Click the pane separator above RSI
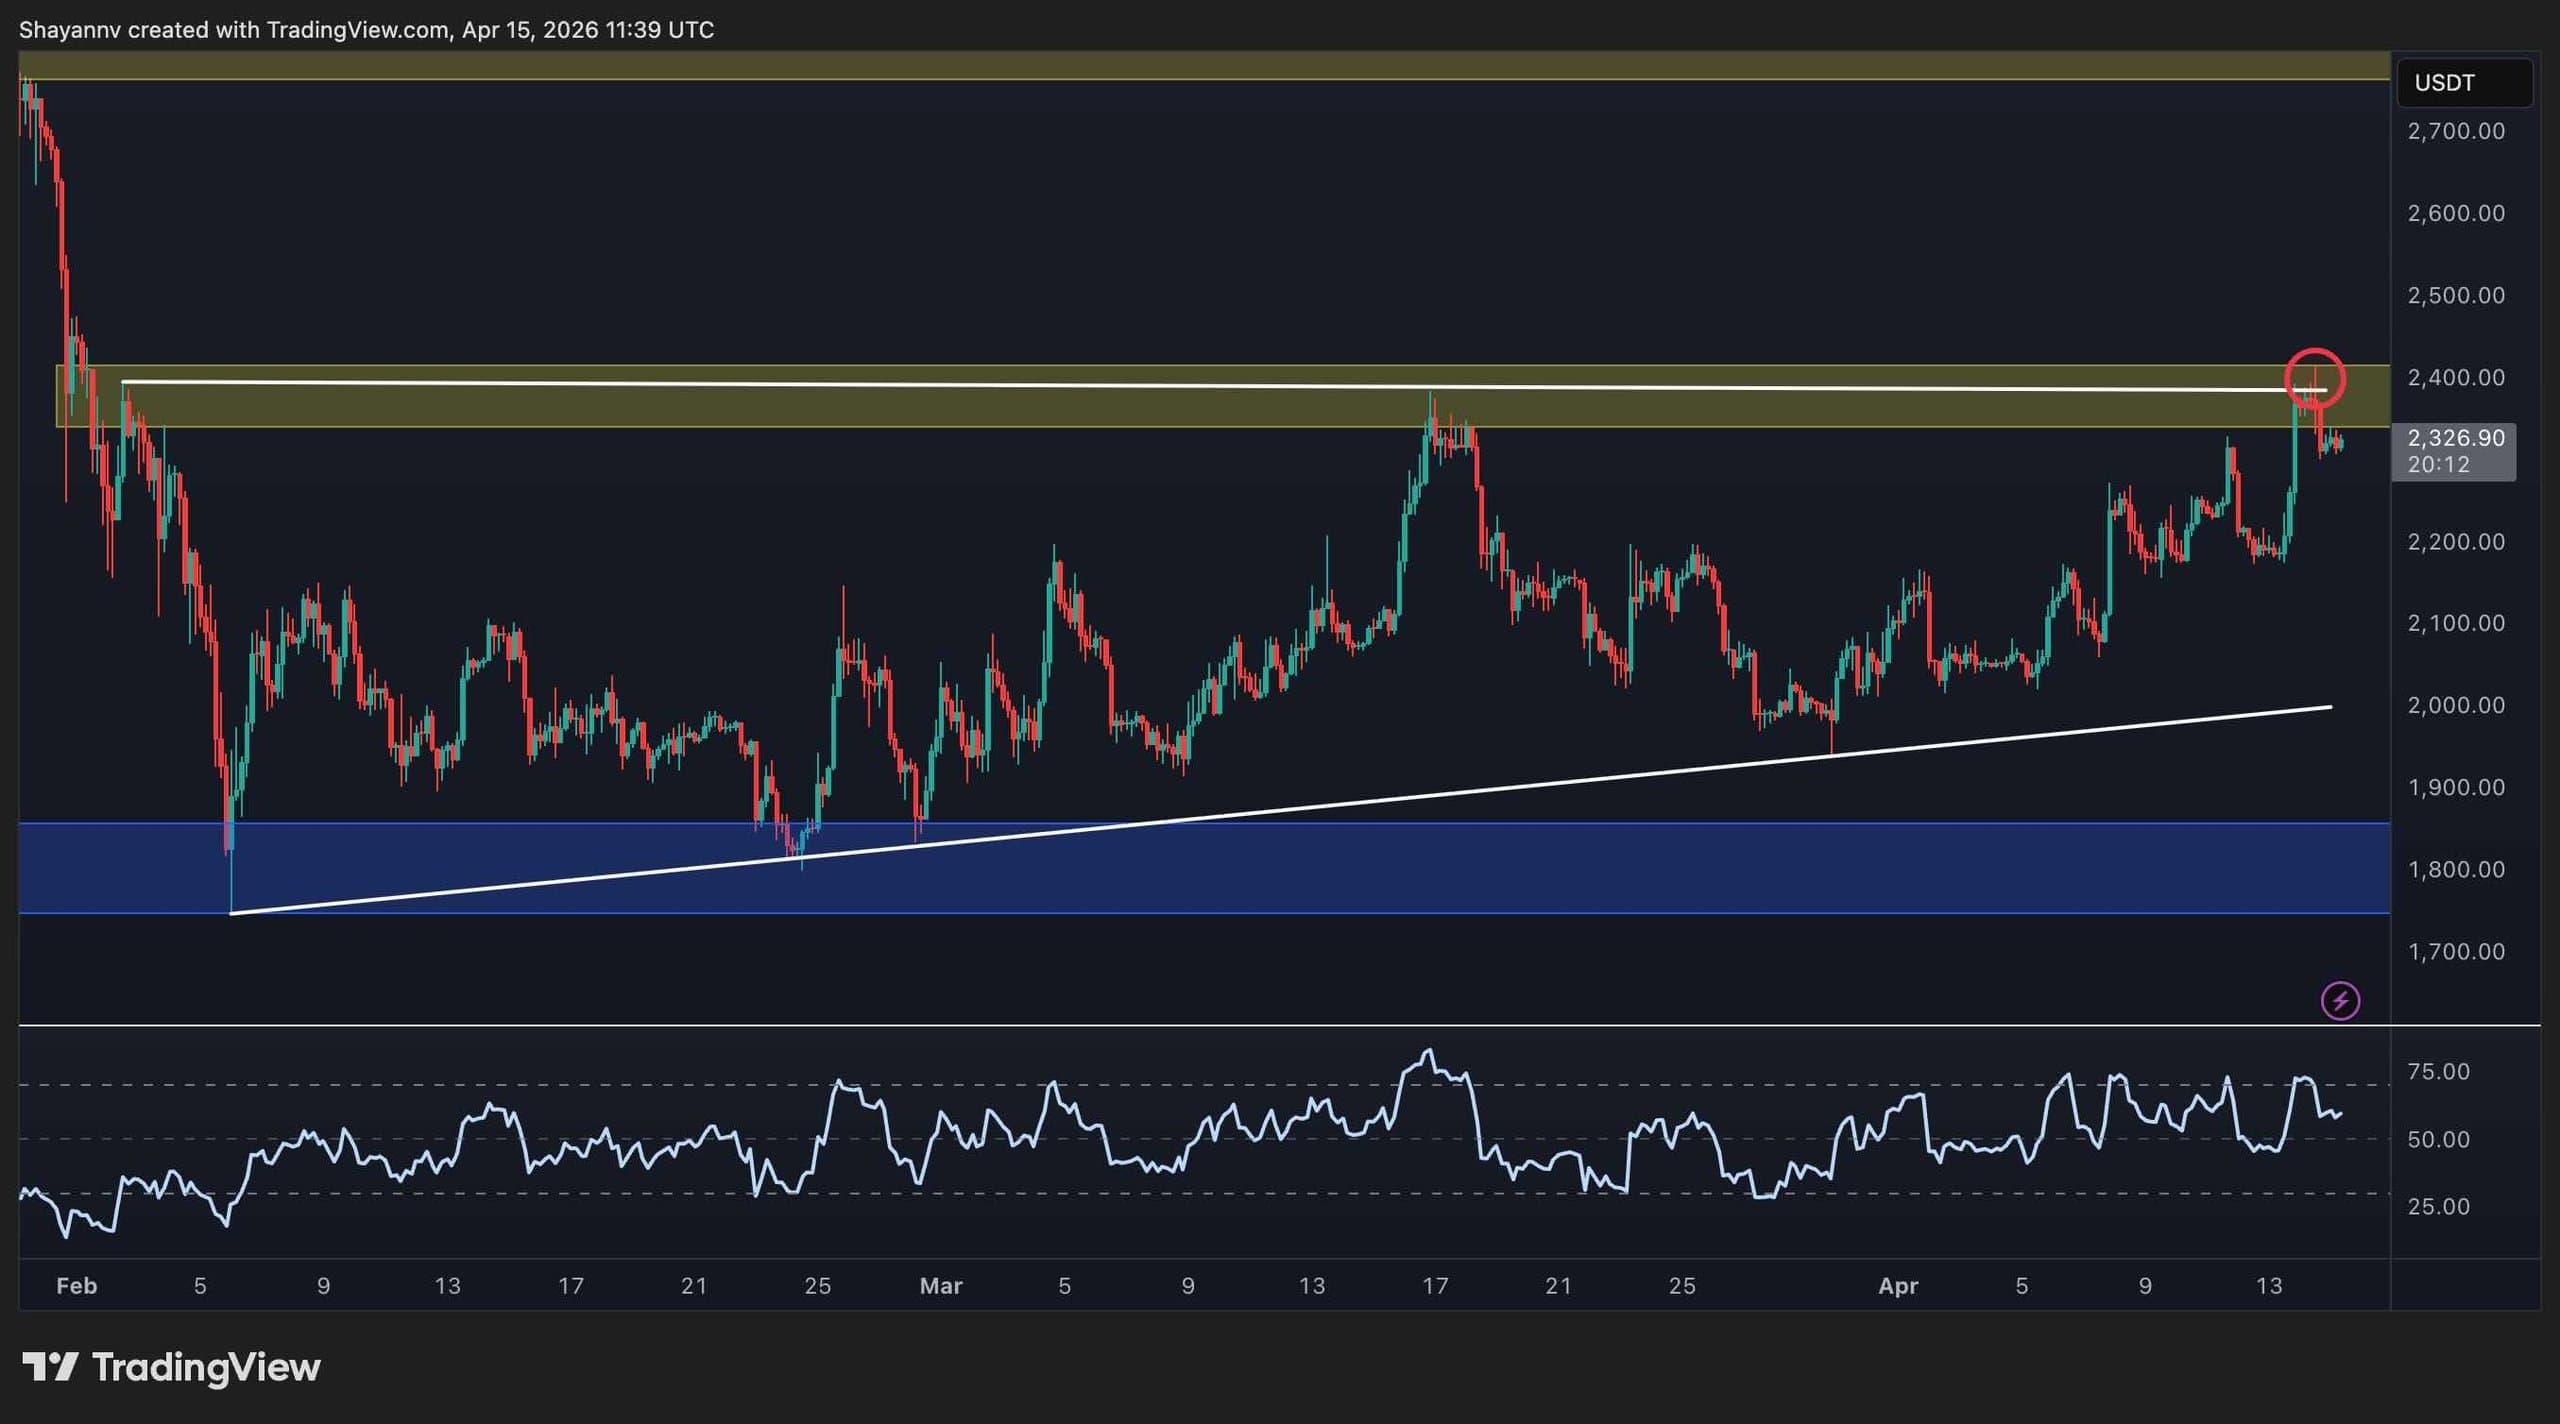Image resolution: width=2560 pixels, height=1424 pixels. [x=1200, y=1025]
